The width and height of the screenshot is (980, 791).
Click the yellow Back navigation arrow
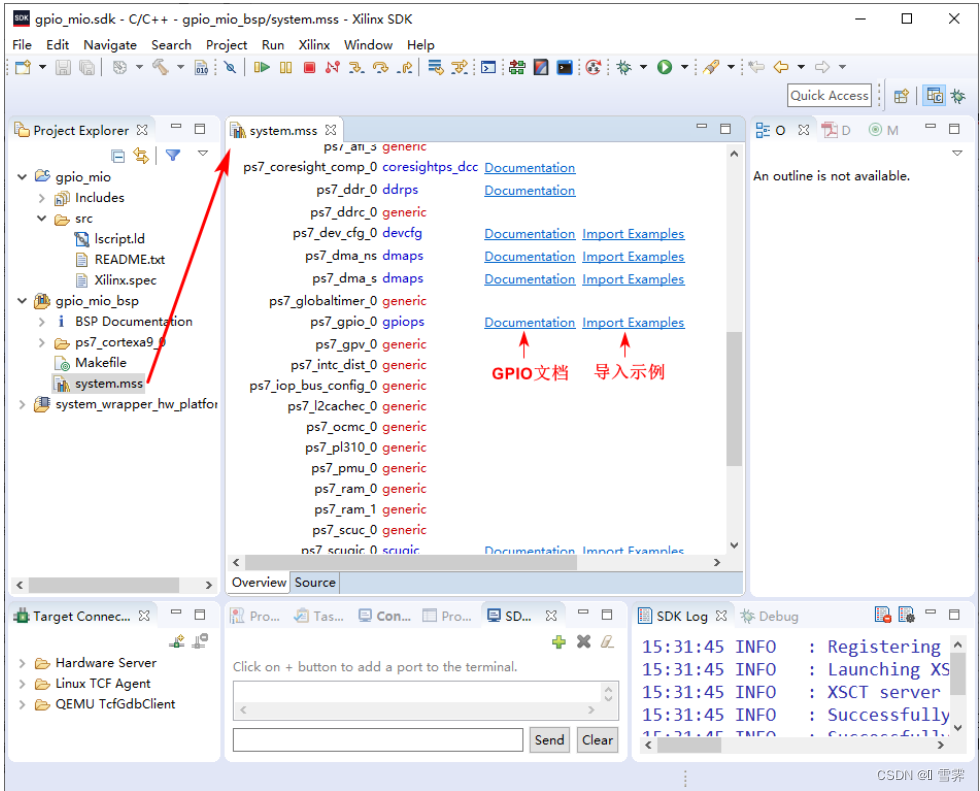(x=781, y=67)
